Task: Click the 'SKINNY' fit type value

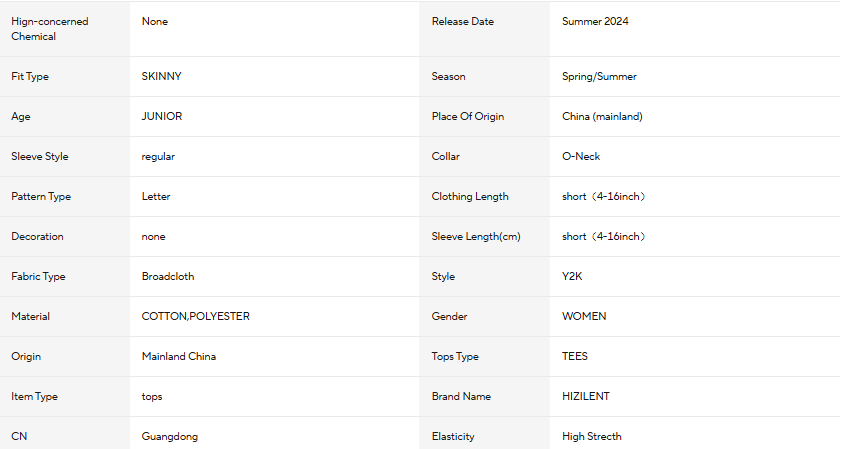Action: pos(162,77)
